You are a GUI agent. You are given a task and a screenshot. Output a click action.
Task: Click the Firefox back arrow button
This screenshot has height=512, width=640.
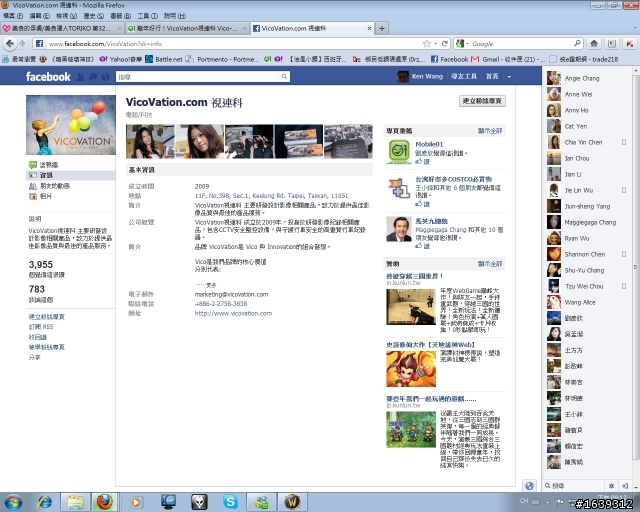point(10,43)
